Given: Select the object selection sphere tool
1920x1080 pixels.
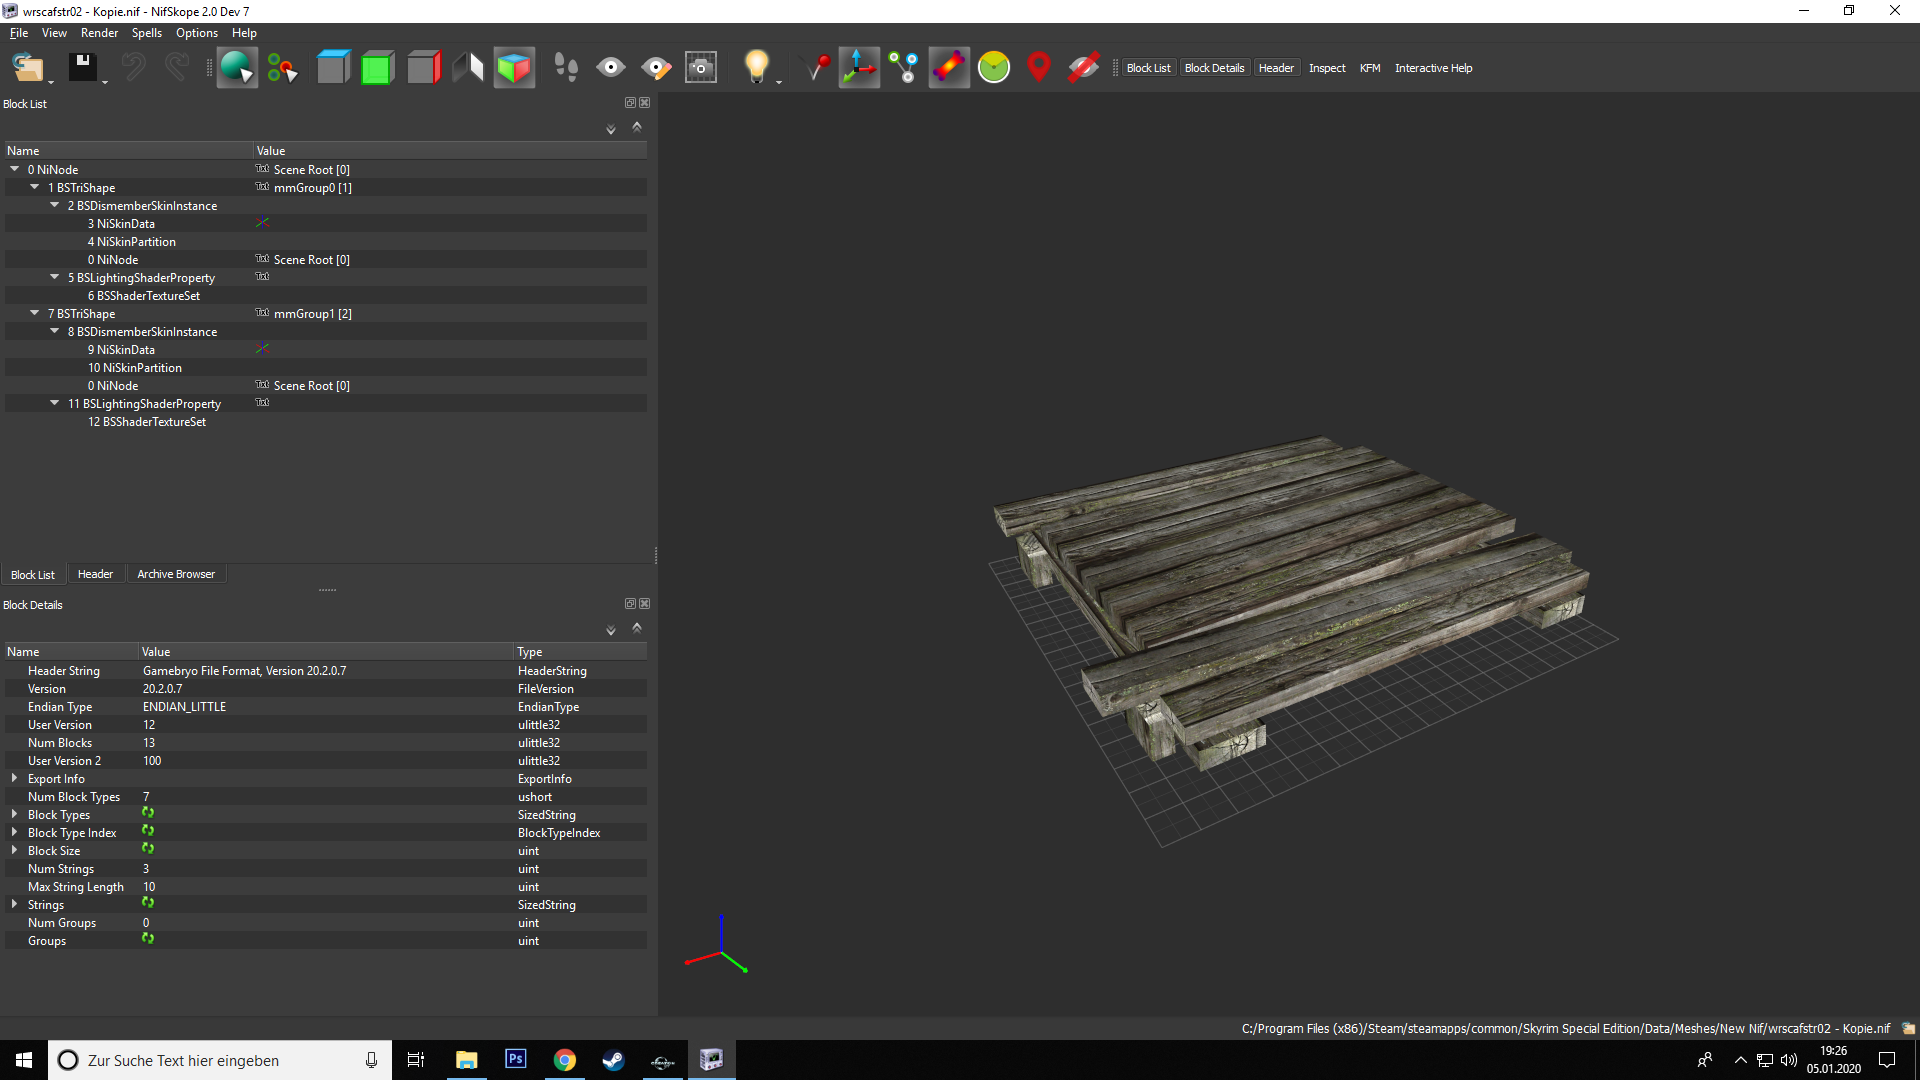Looking at the screenshot, I should tap(237, 68).
